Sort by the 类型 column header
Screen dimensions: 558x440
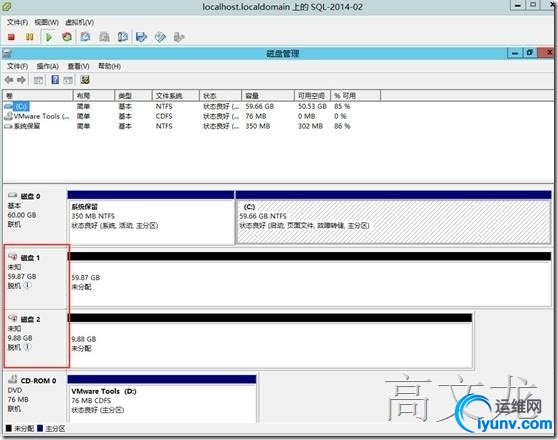point(133,95)
